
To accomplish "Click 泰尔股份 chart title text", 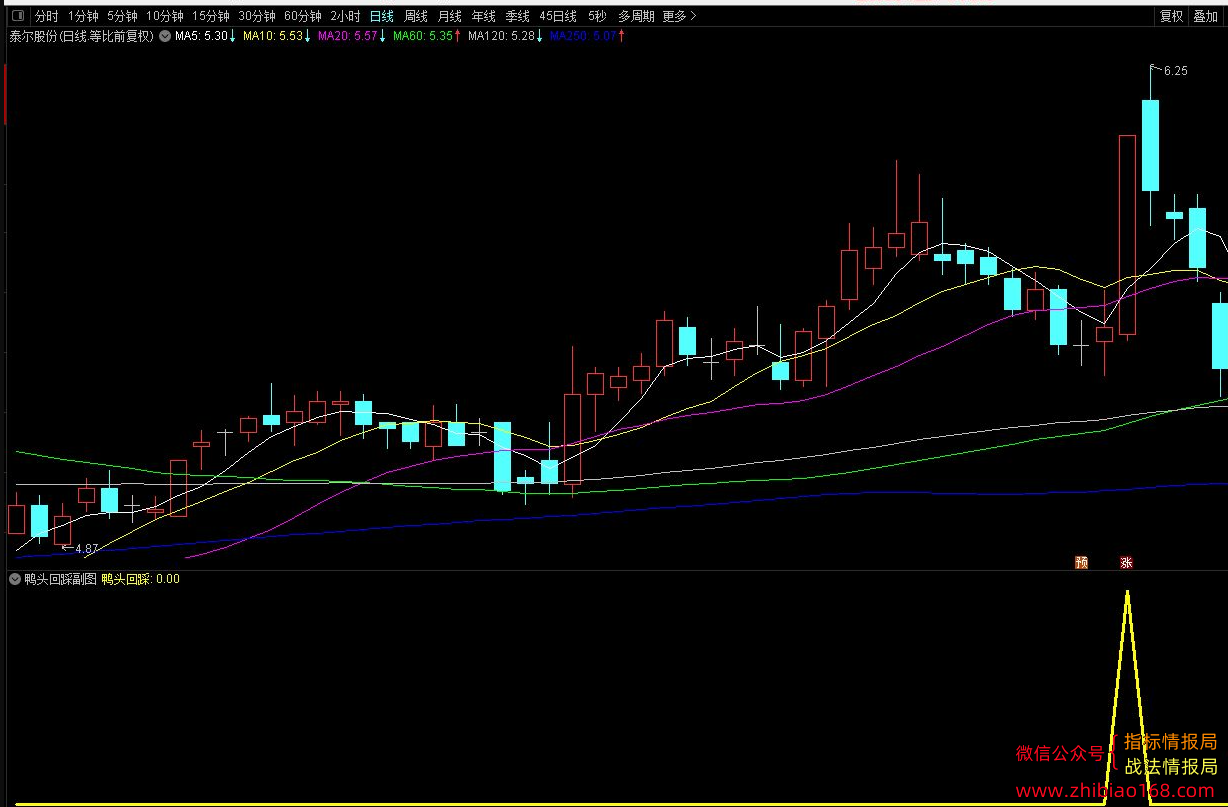I will pyautogui.click(x=81, y=37).
